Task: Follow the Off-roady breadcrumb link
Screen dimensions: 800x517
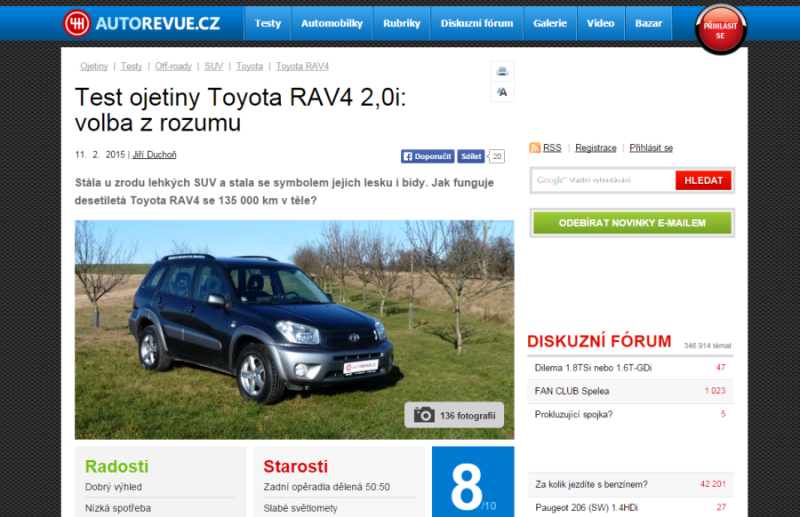Action: (173, 66)
